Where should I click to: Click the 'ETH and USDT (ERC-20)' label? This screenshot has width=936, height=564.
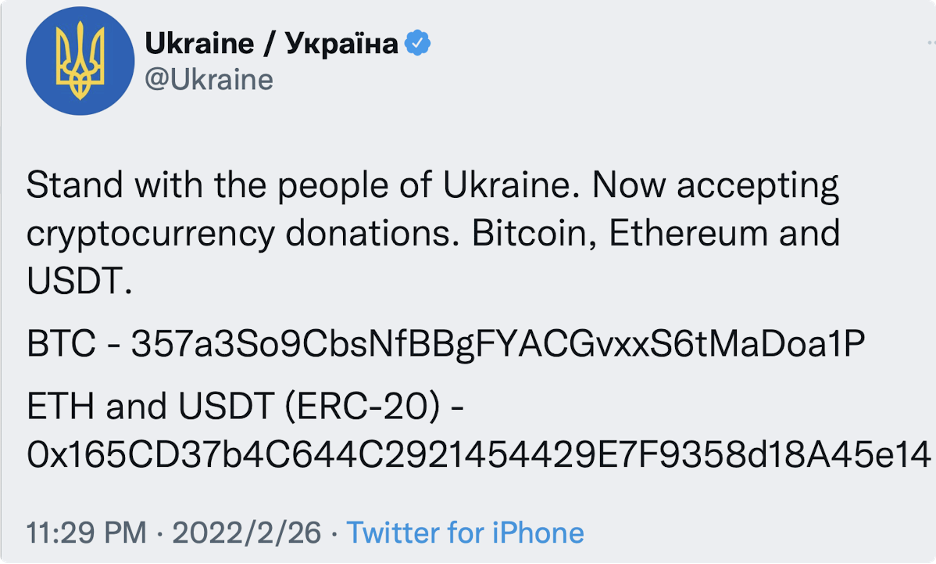233,407
